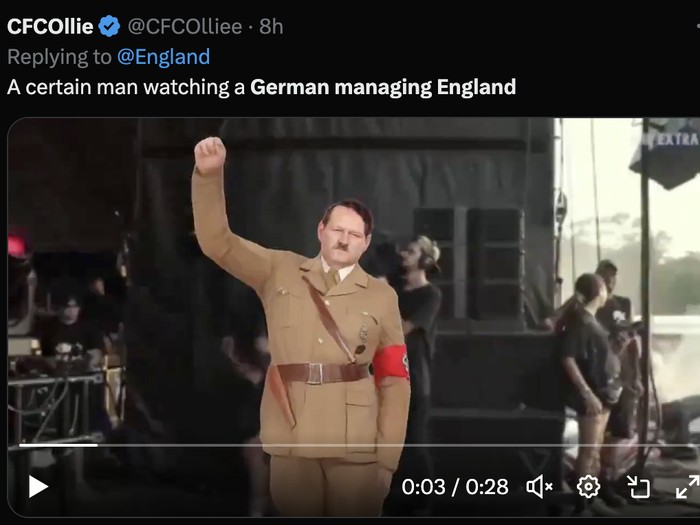Screen dimensions: 700x525
Task: Seek using the video progress bar
Action: 359,445
